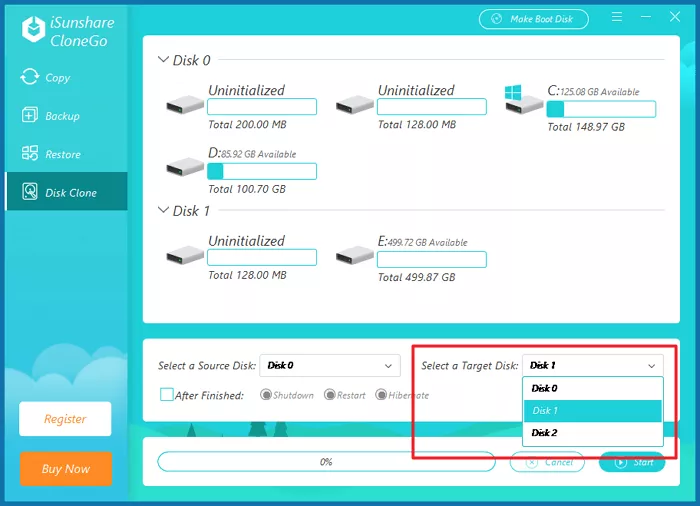This screenshot has height=506, width=700.
Task: Click the 'Total 100.70 GB' text
Action: [x=247, y=189]
